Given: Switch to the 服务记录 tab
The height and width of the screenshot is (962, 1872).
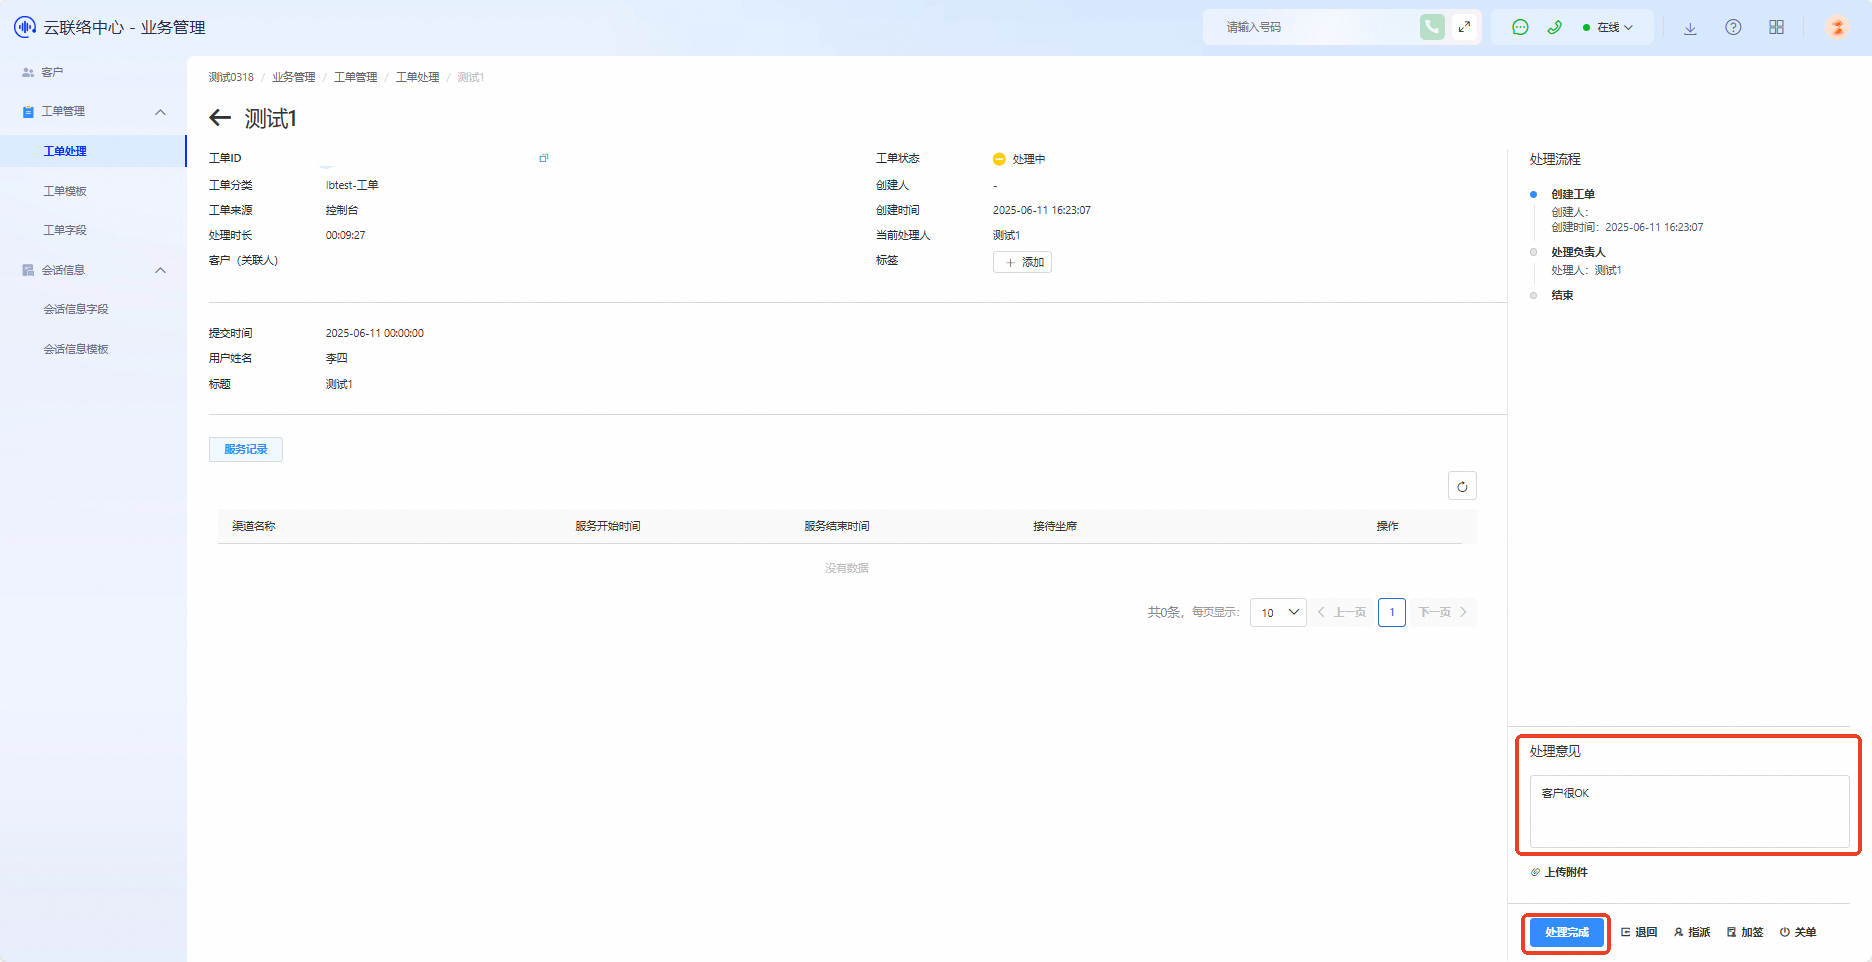Looking at the screenshot, I should coord(246,449).
